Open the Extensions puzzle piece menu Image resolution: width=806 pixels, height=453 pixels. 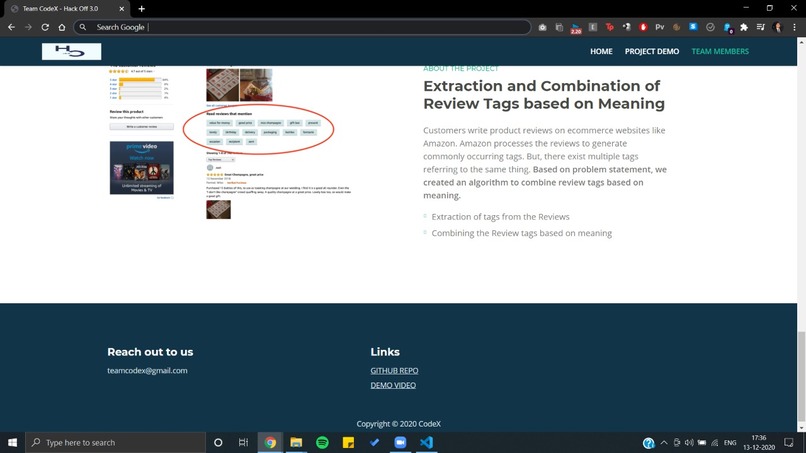point(744,27)
